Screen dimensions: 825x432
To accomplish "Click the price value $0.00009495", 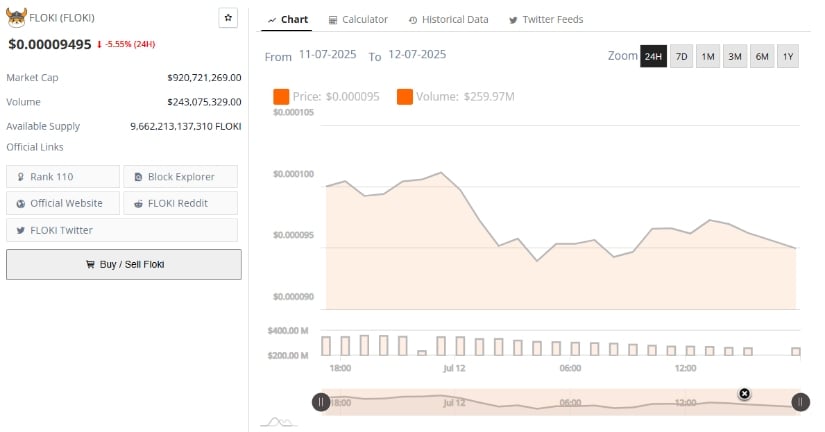I will (50, 44).
